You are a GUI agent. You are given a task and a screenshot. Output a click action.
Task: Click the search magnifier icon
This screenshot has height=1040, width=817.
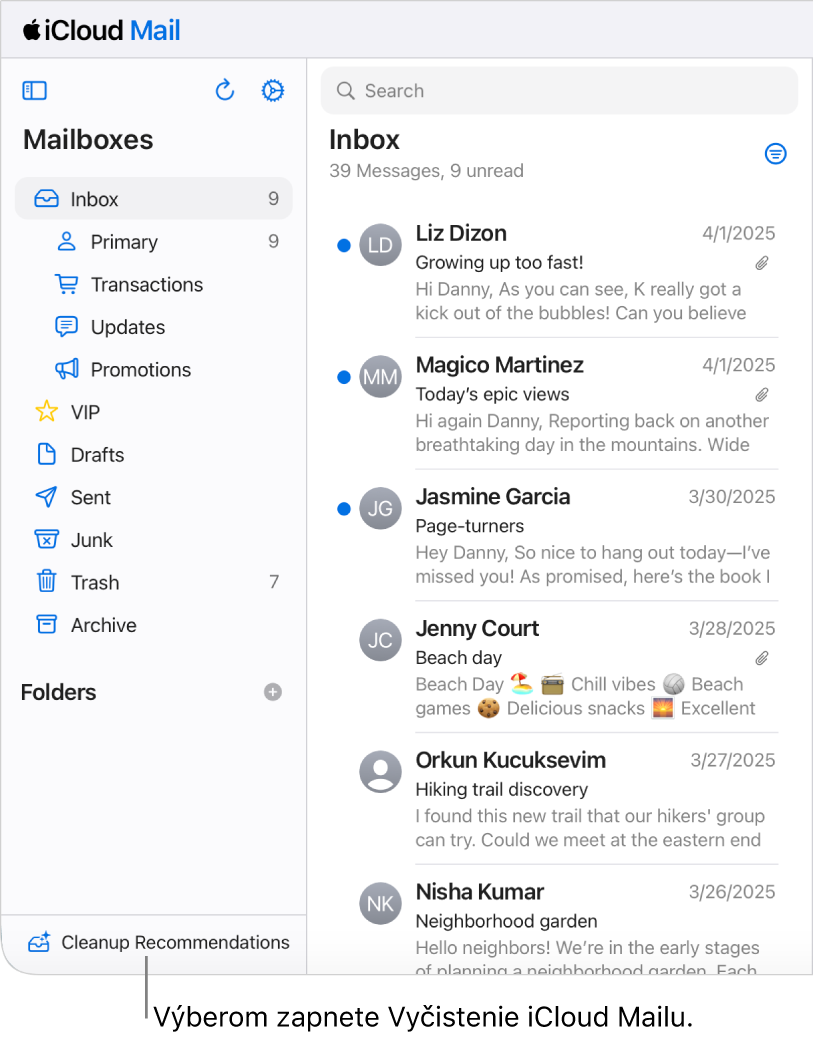346,91
